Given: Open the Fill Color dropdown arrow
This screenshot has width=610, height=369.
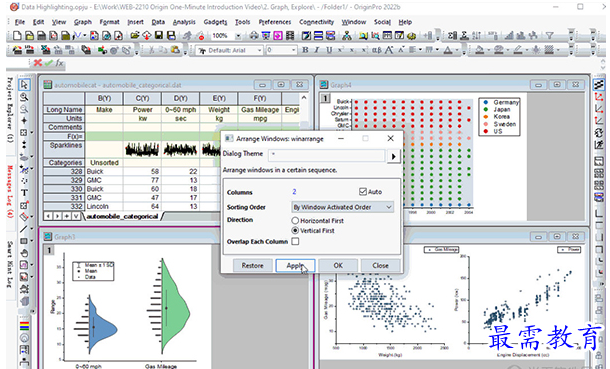Looking at the screenshot, I should click(x=489, y=50).
